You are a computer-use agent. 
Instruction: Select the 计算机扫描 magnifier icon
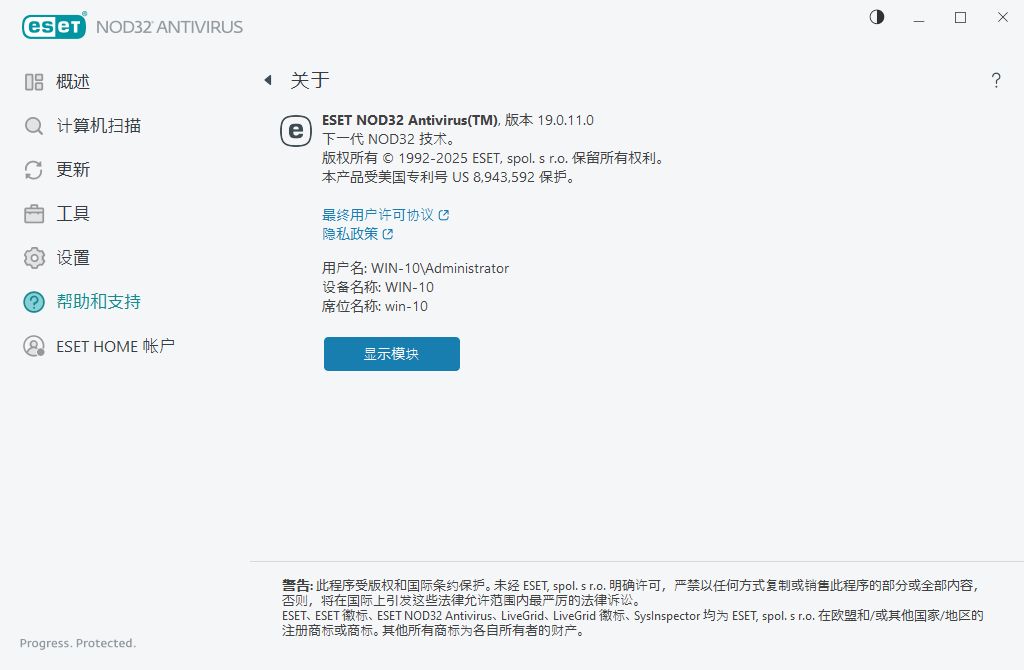(x=30, y=126)
